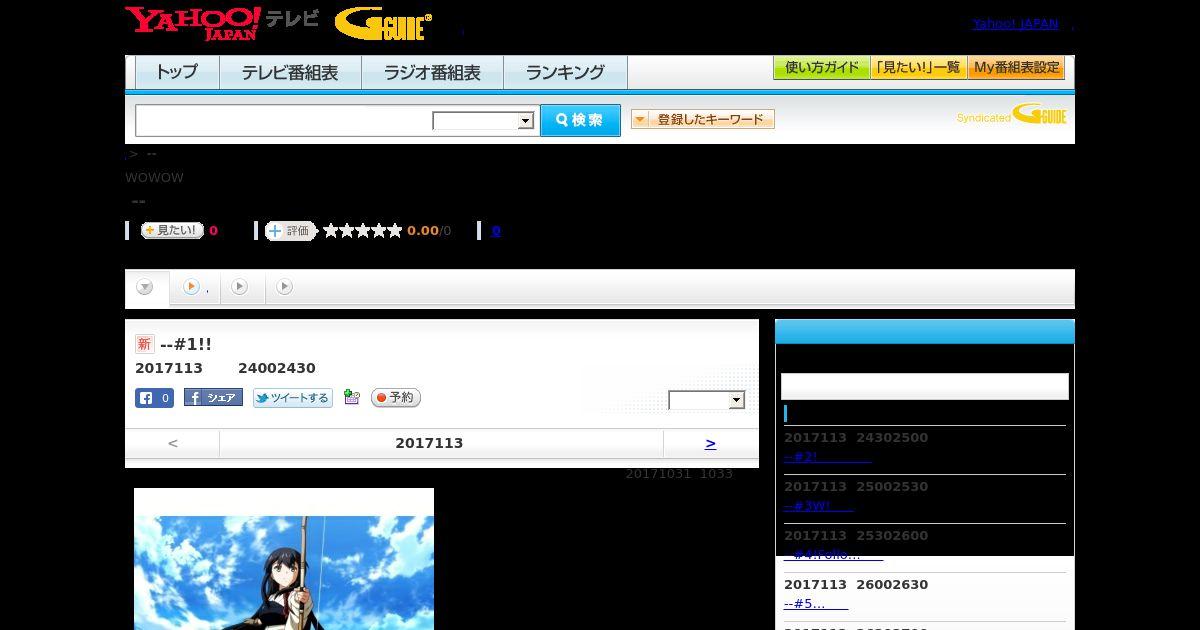
Task: Click the 2017113 24302500 schedule text
Action: pyautogui.click(x=856, y=438)
